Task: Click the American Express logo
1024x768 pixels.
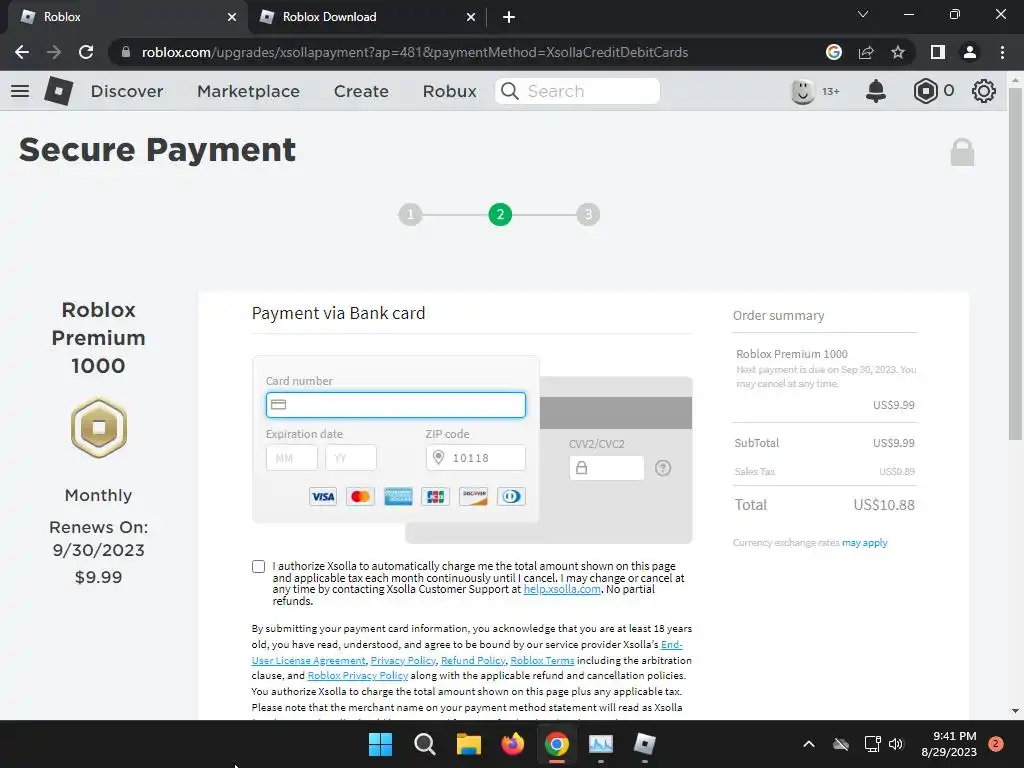Action: 398,496
